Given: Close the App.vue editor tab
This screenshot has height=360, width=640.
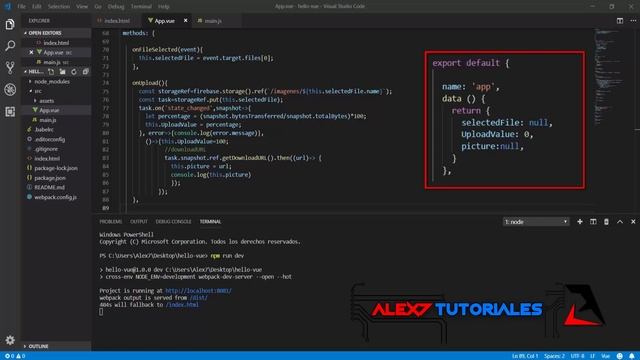Looking at the screenshot, I should [x=185, y=20].
